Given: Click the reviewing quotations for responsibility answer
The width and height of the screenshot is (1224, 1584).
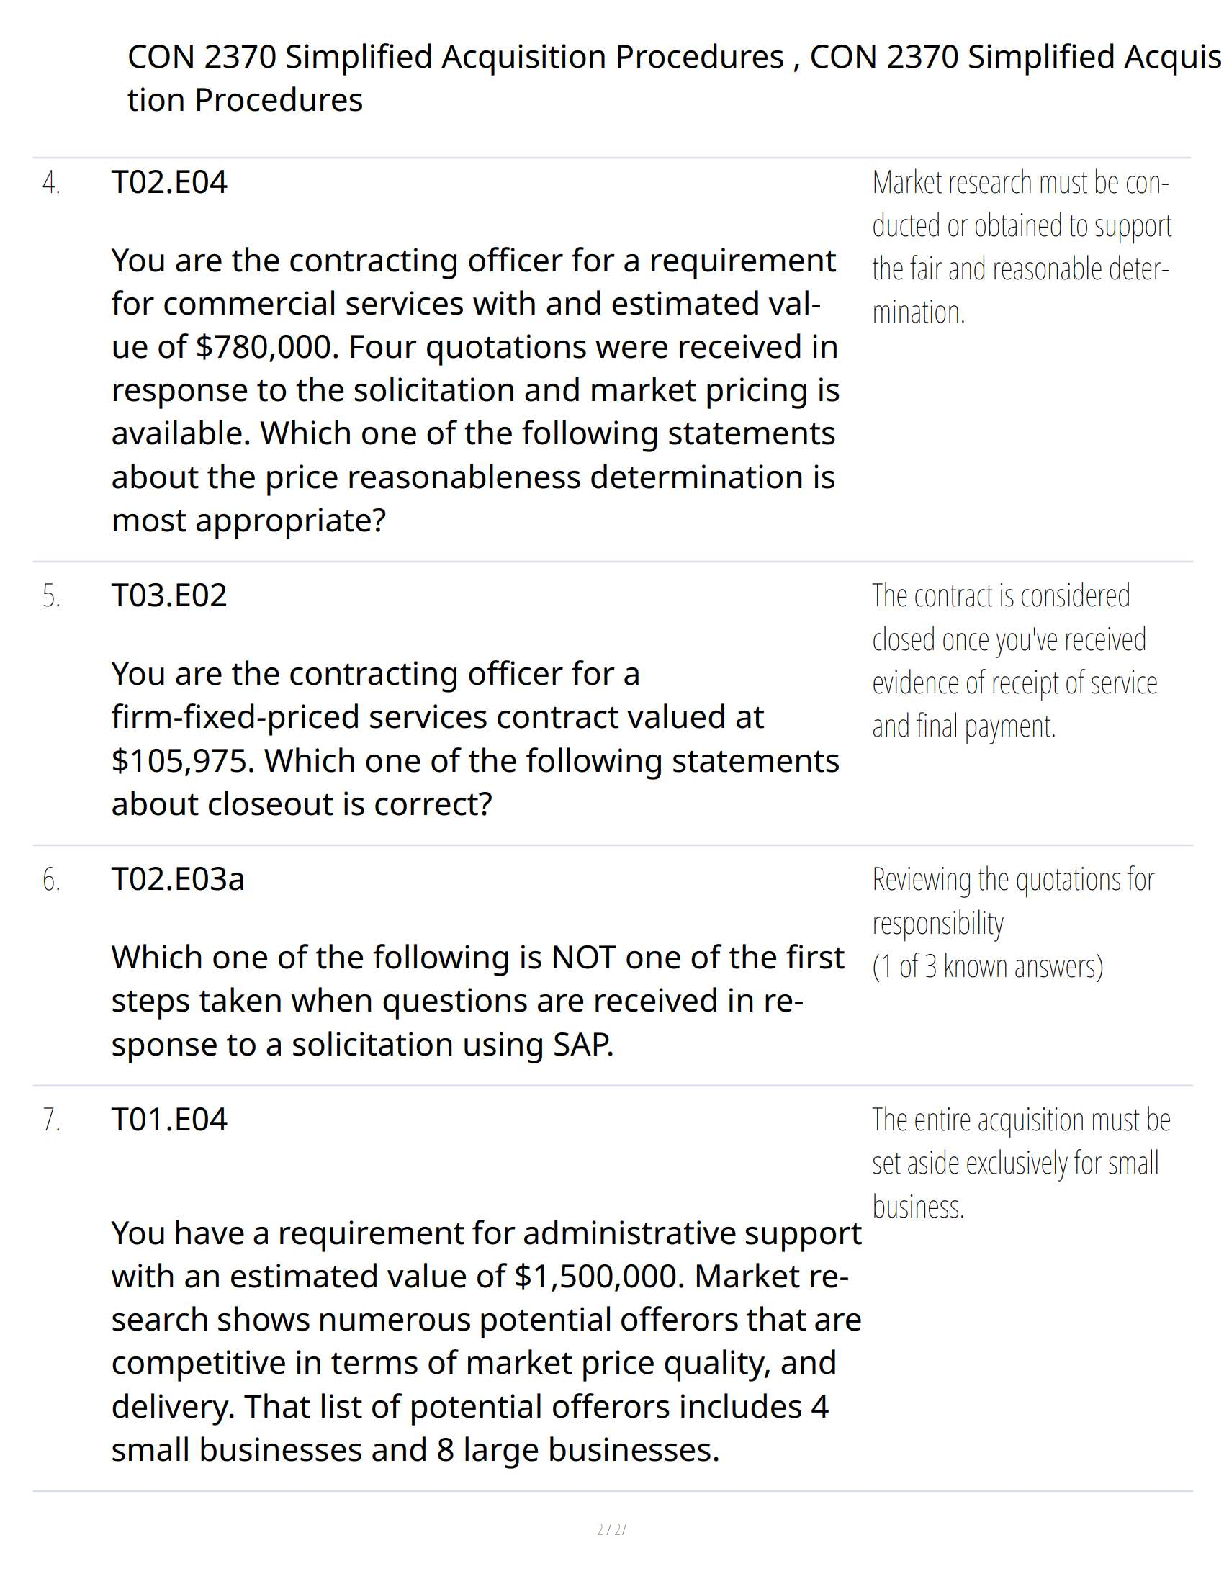Looking at the screenshot, I should click(1012, 900).
